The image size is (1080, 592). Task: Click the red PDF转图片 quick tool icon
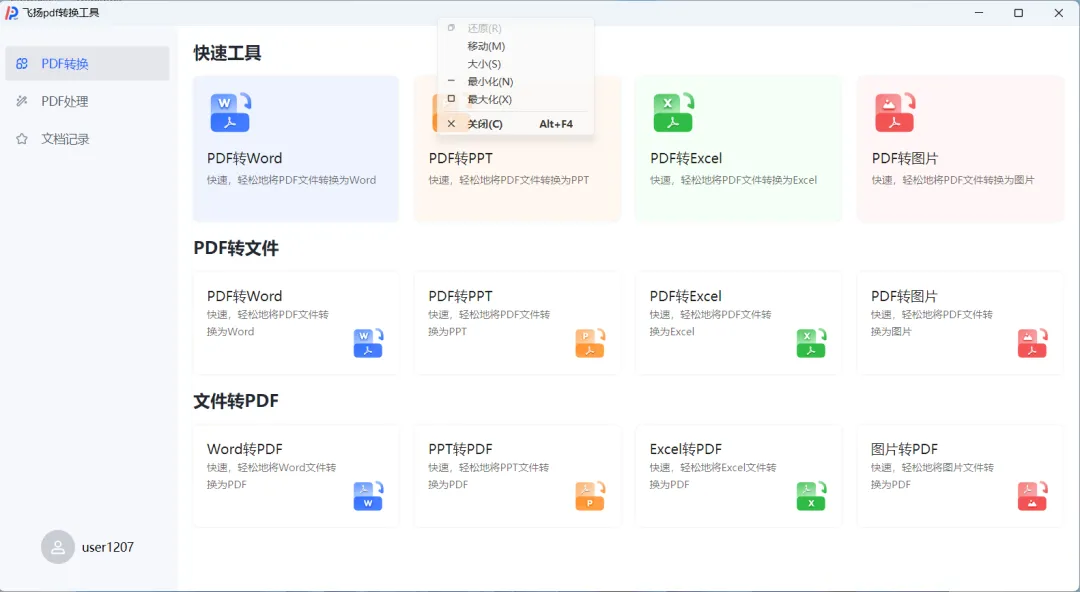(x=895, y=113)
